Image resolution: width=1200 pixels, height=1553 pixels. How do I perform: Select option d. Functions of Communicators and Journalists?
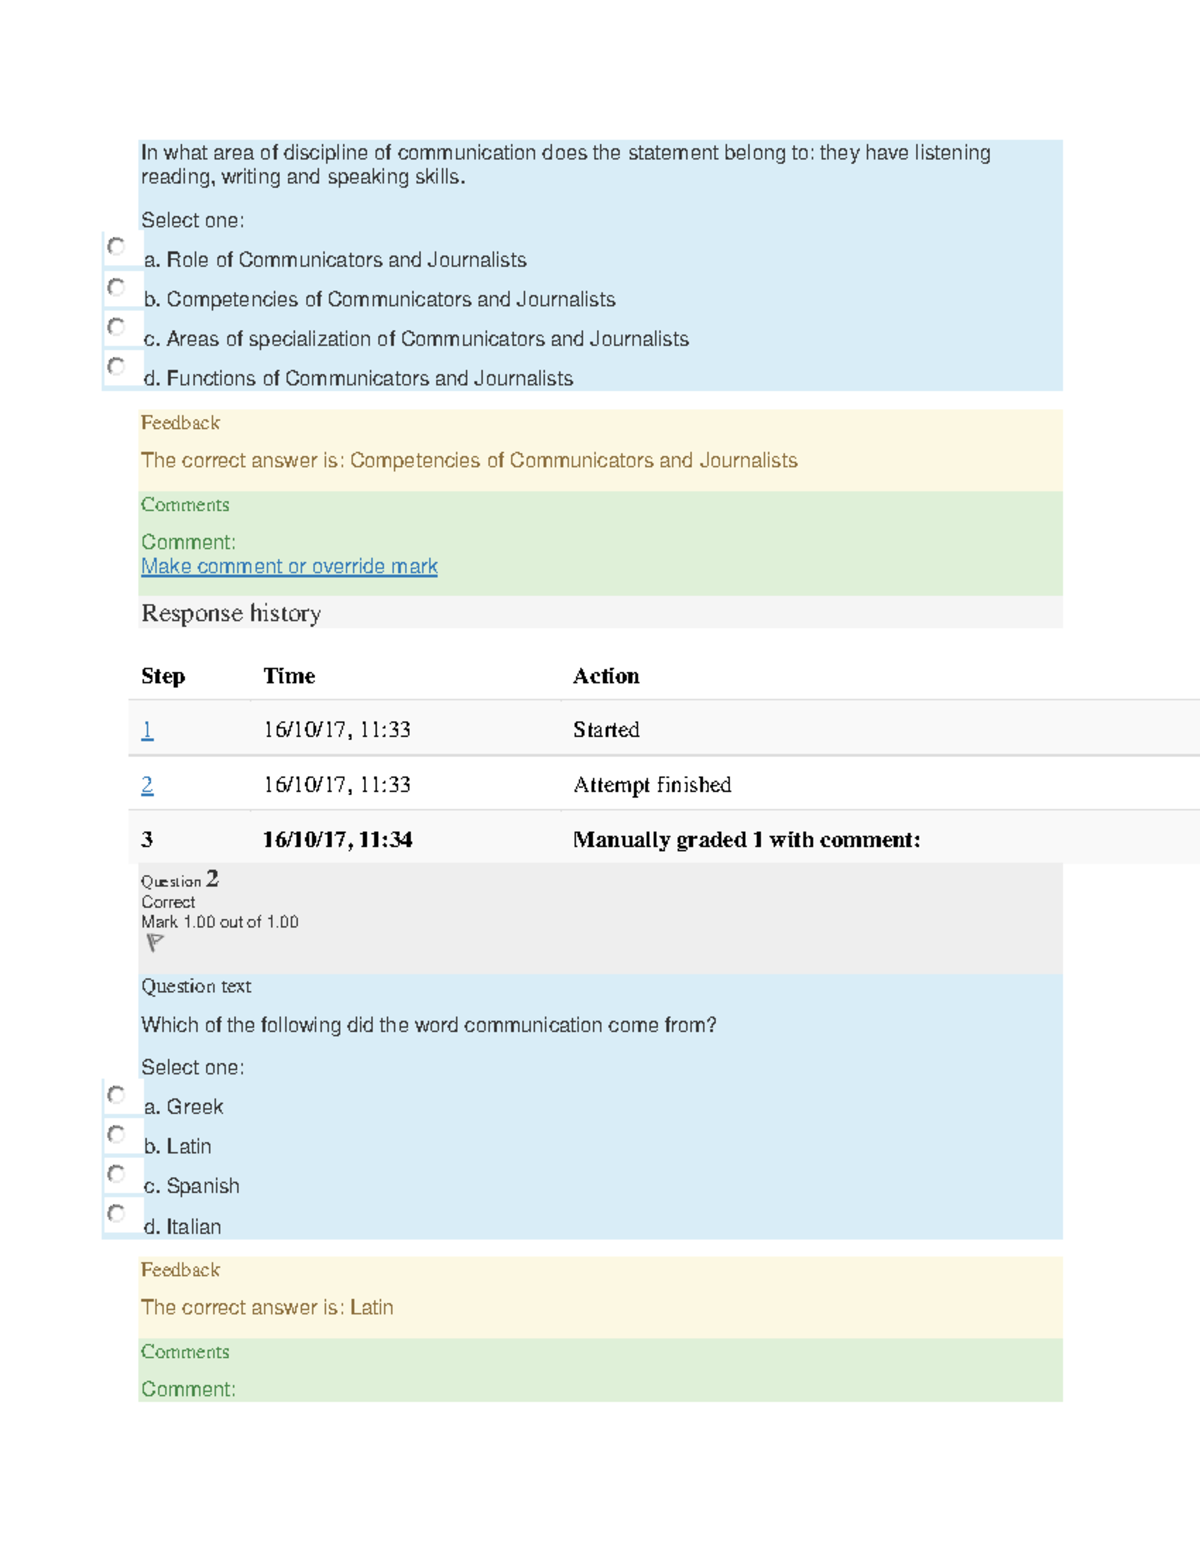pos(116,366)
